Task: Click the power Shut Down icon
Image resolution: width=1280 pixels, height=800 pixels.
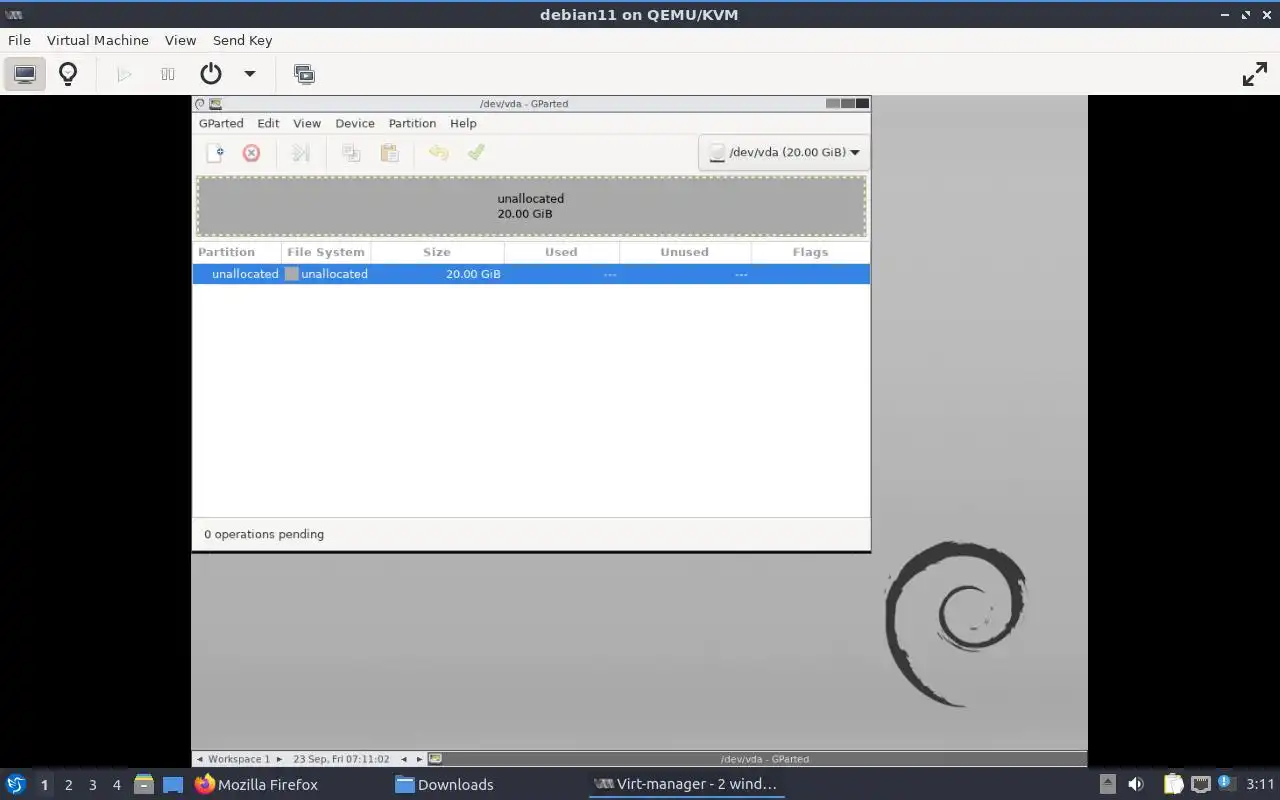Action: click(210, 74)
